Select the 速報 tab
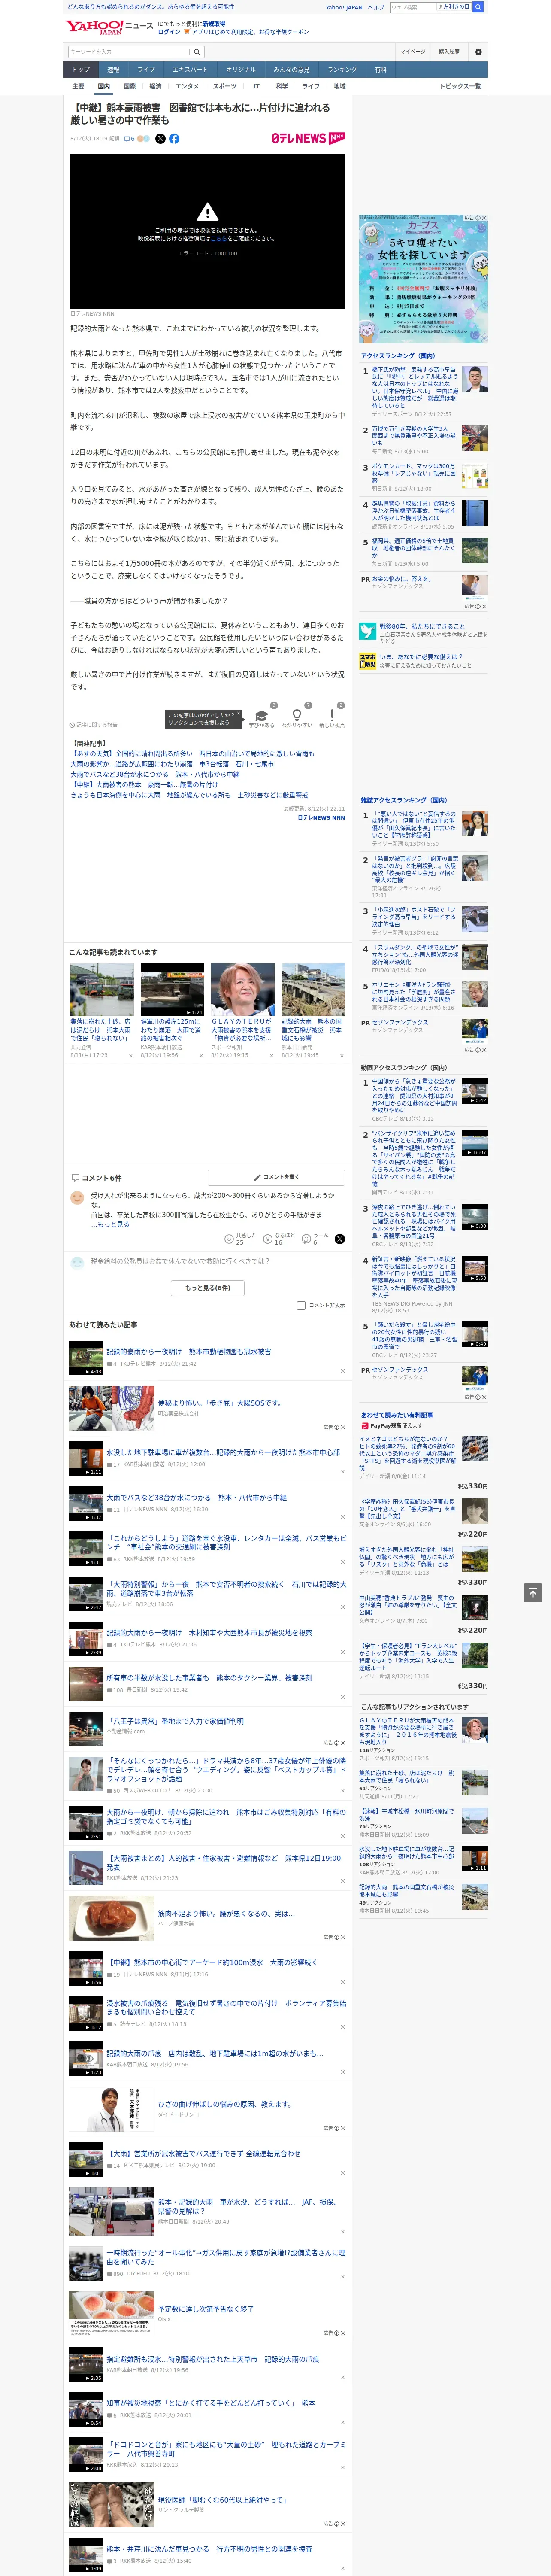 (113, 69)
